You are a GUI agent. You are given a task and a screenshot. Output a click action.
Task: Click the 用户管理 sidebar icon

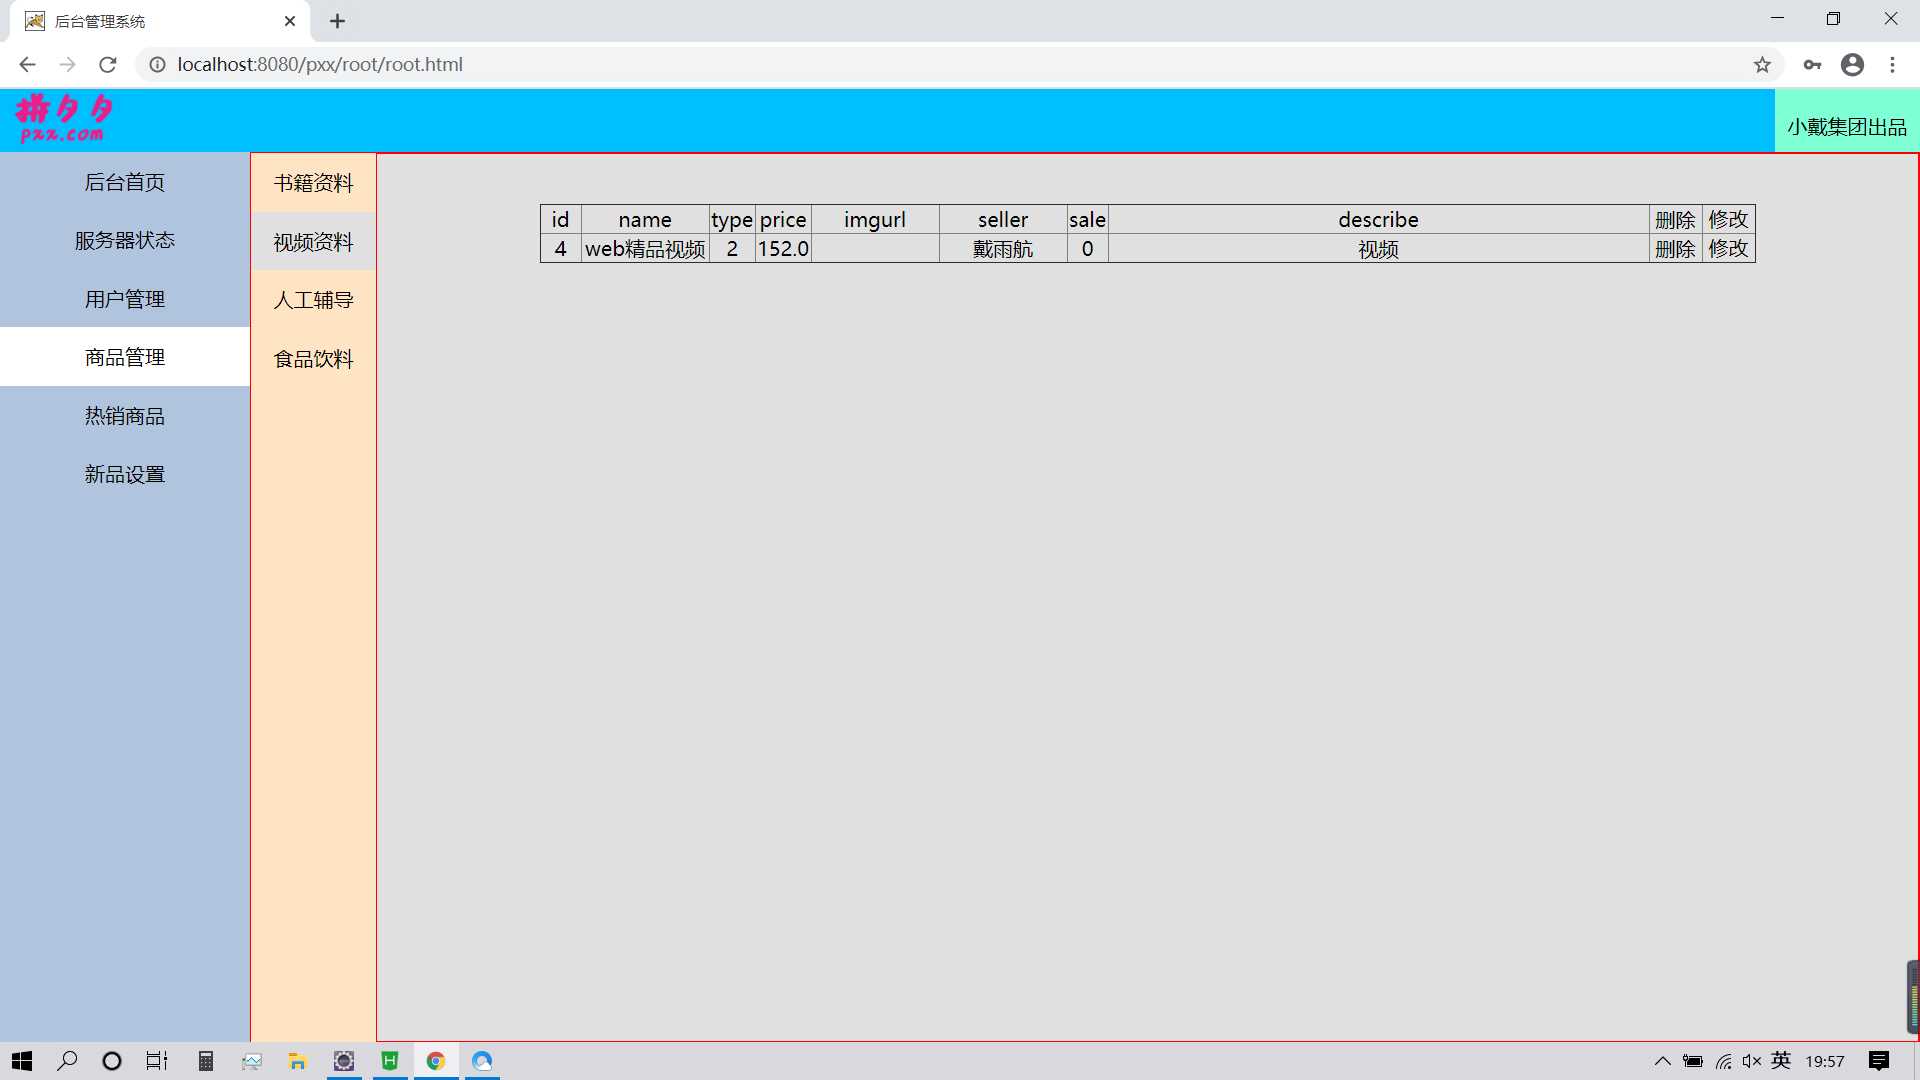124,298
